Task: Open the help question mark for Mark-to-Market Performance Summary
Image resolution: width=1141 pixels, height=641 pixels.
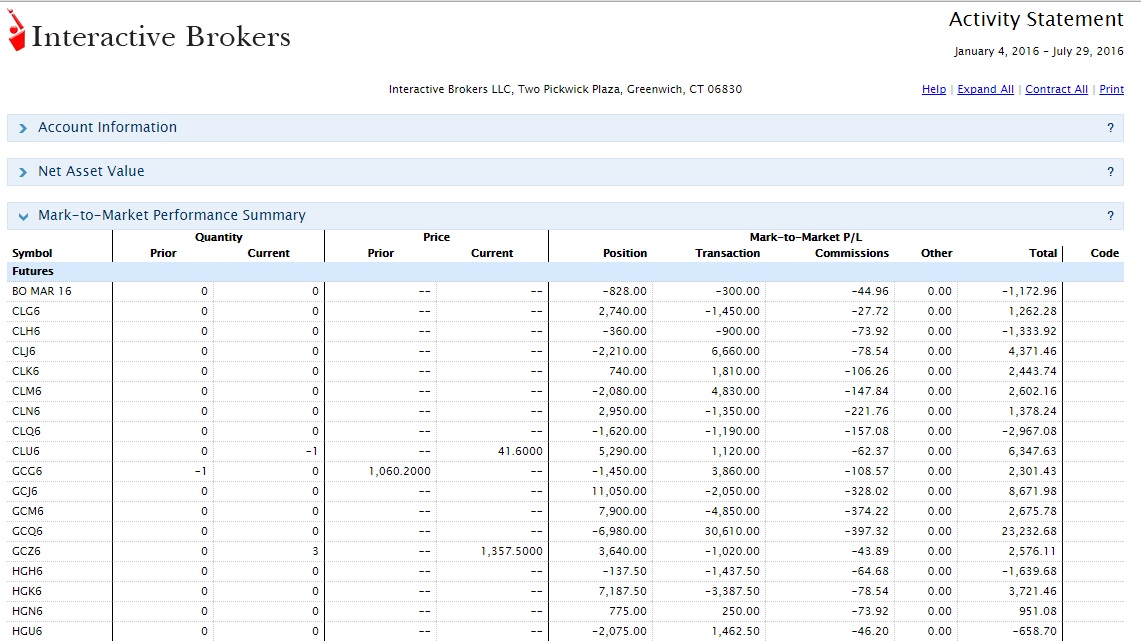Action: click(1110, 215)
